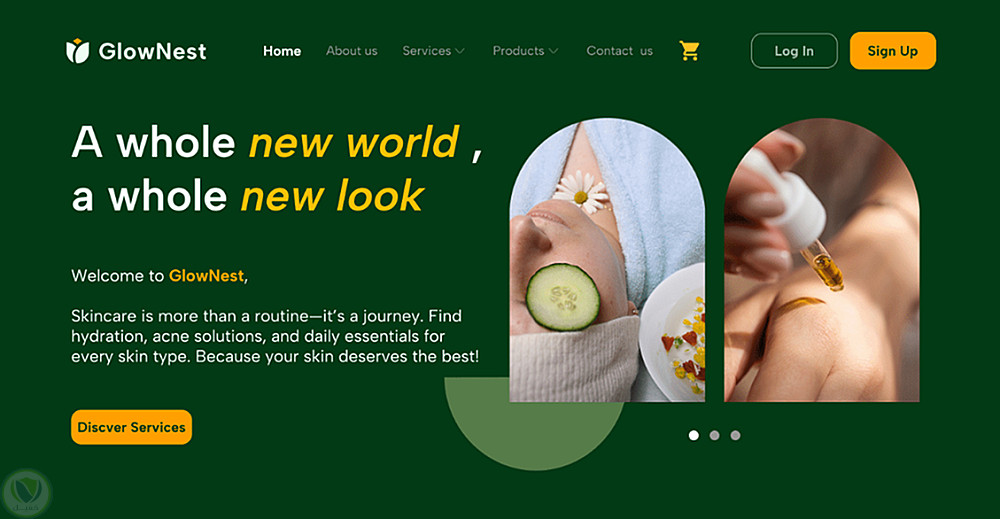Viewport: 1000px width, 519px height.
Task: Open the Products menu item
Action: [x=518, y=51]
